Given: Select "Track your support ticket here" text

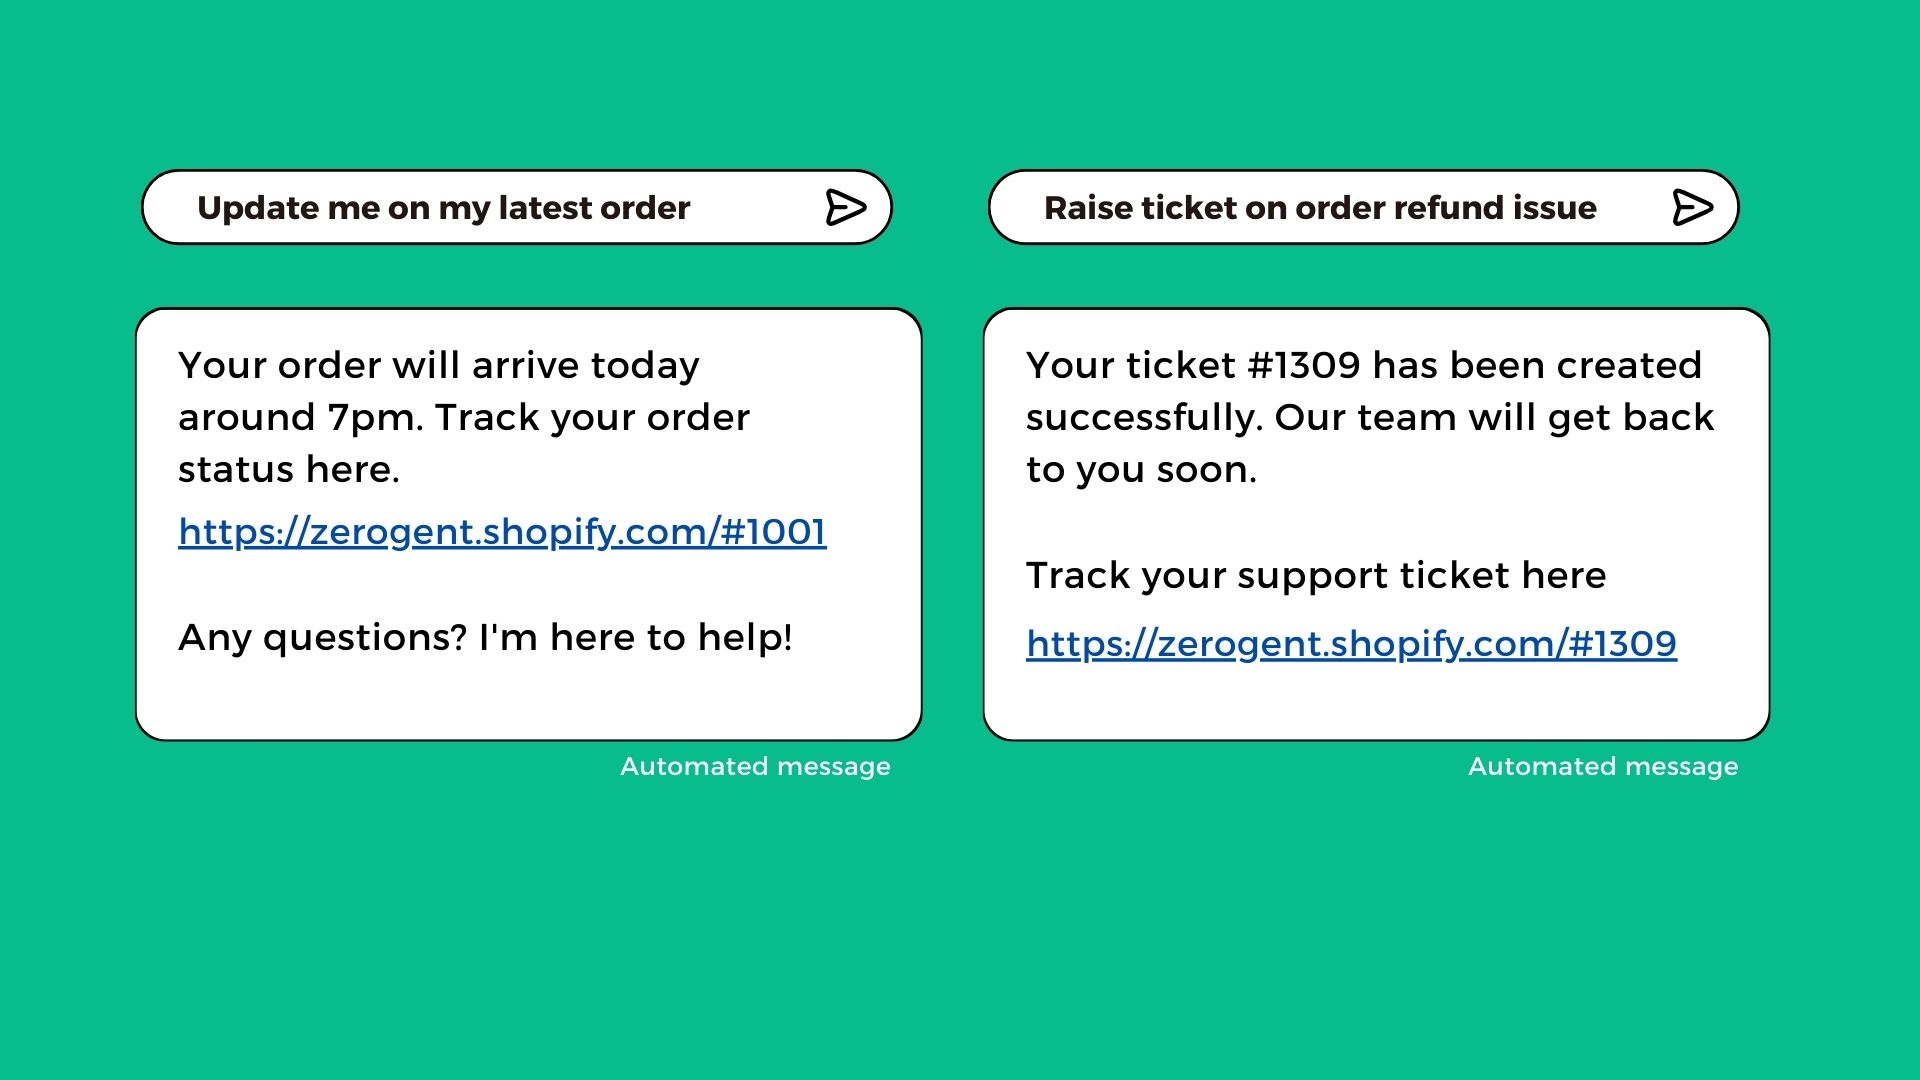Looking at the screenshot, I should [1316, 576].
